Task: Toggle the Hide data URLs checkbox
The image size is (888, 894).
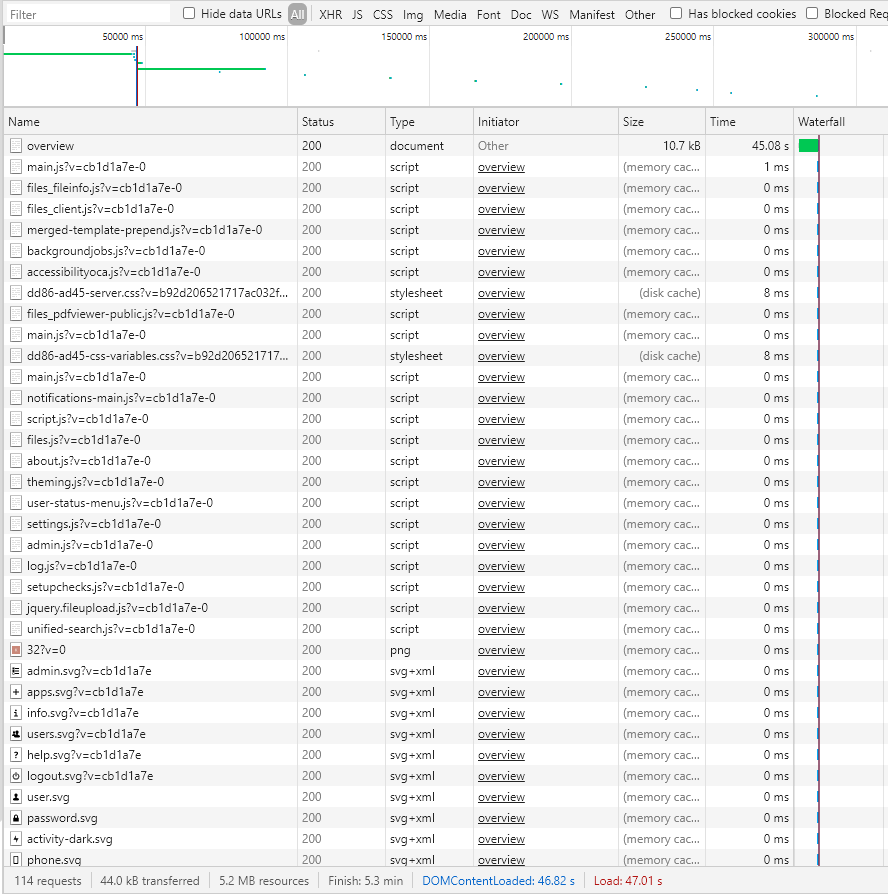Action: [189, 13]
